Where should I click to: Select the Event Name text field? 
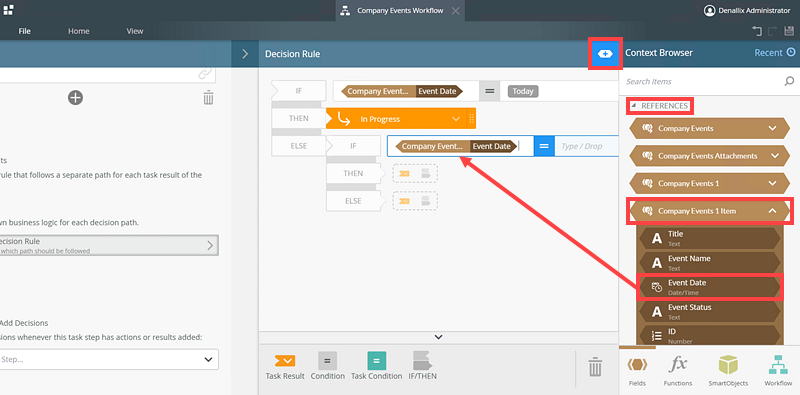pos(710,262)
